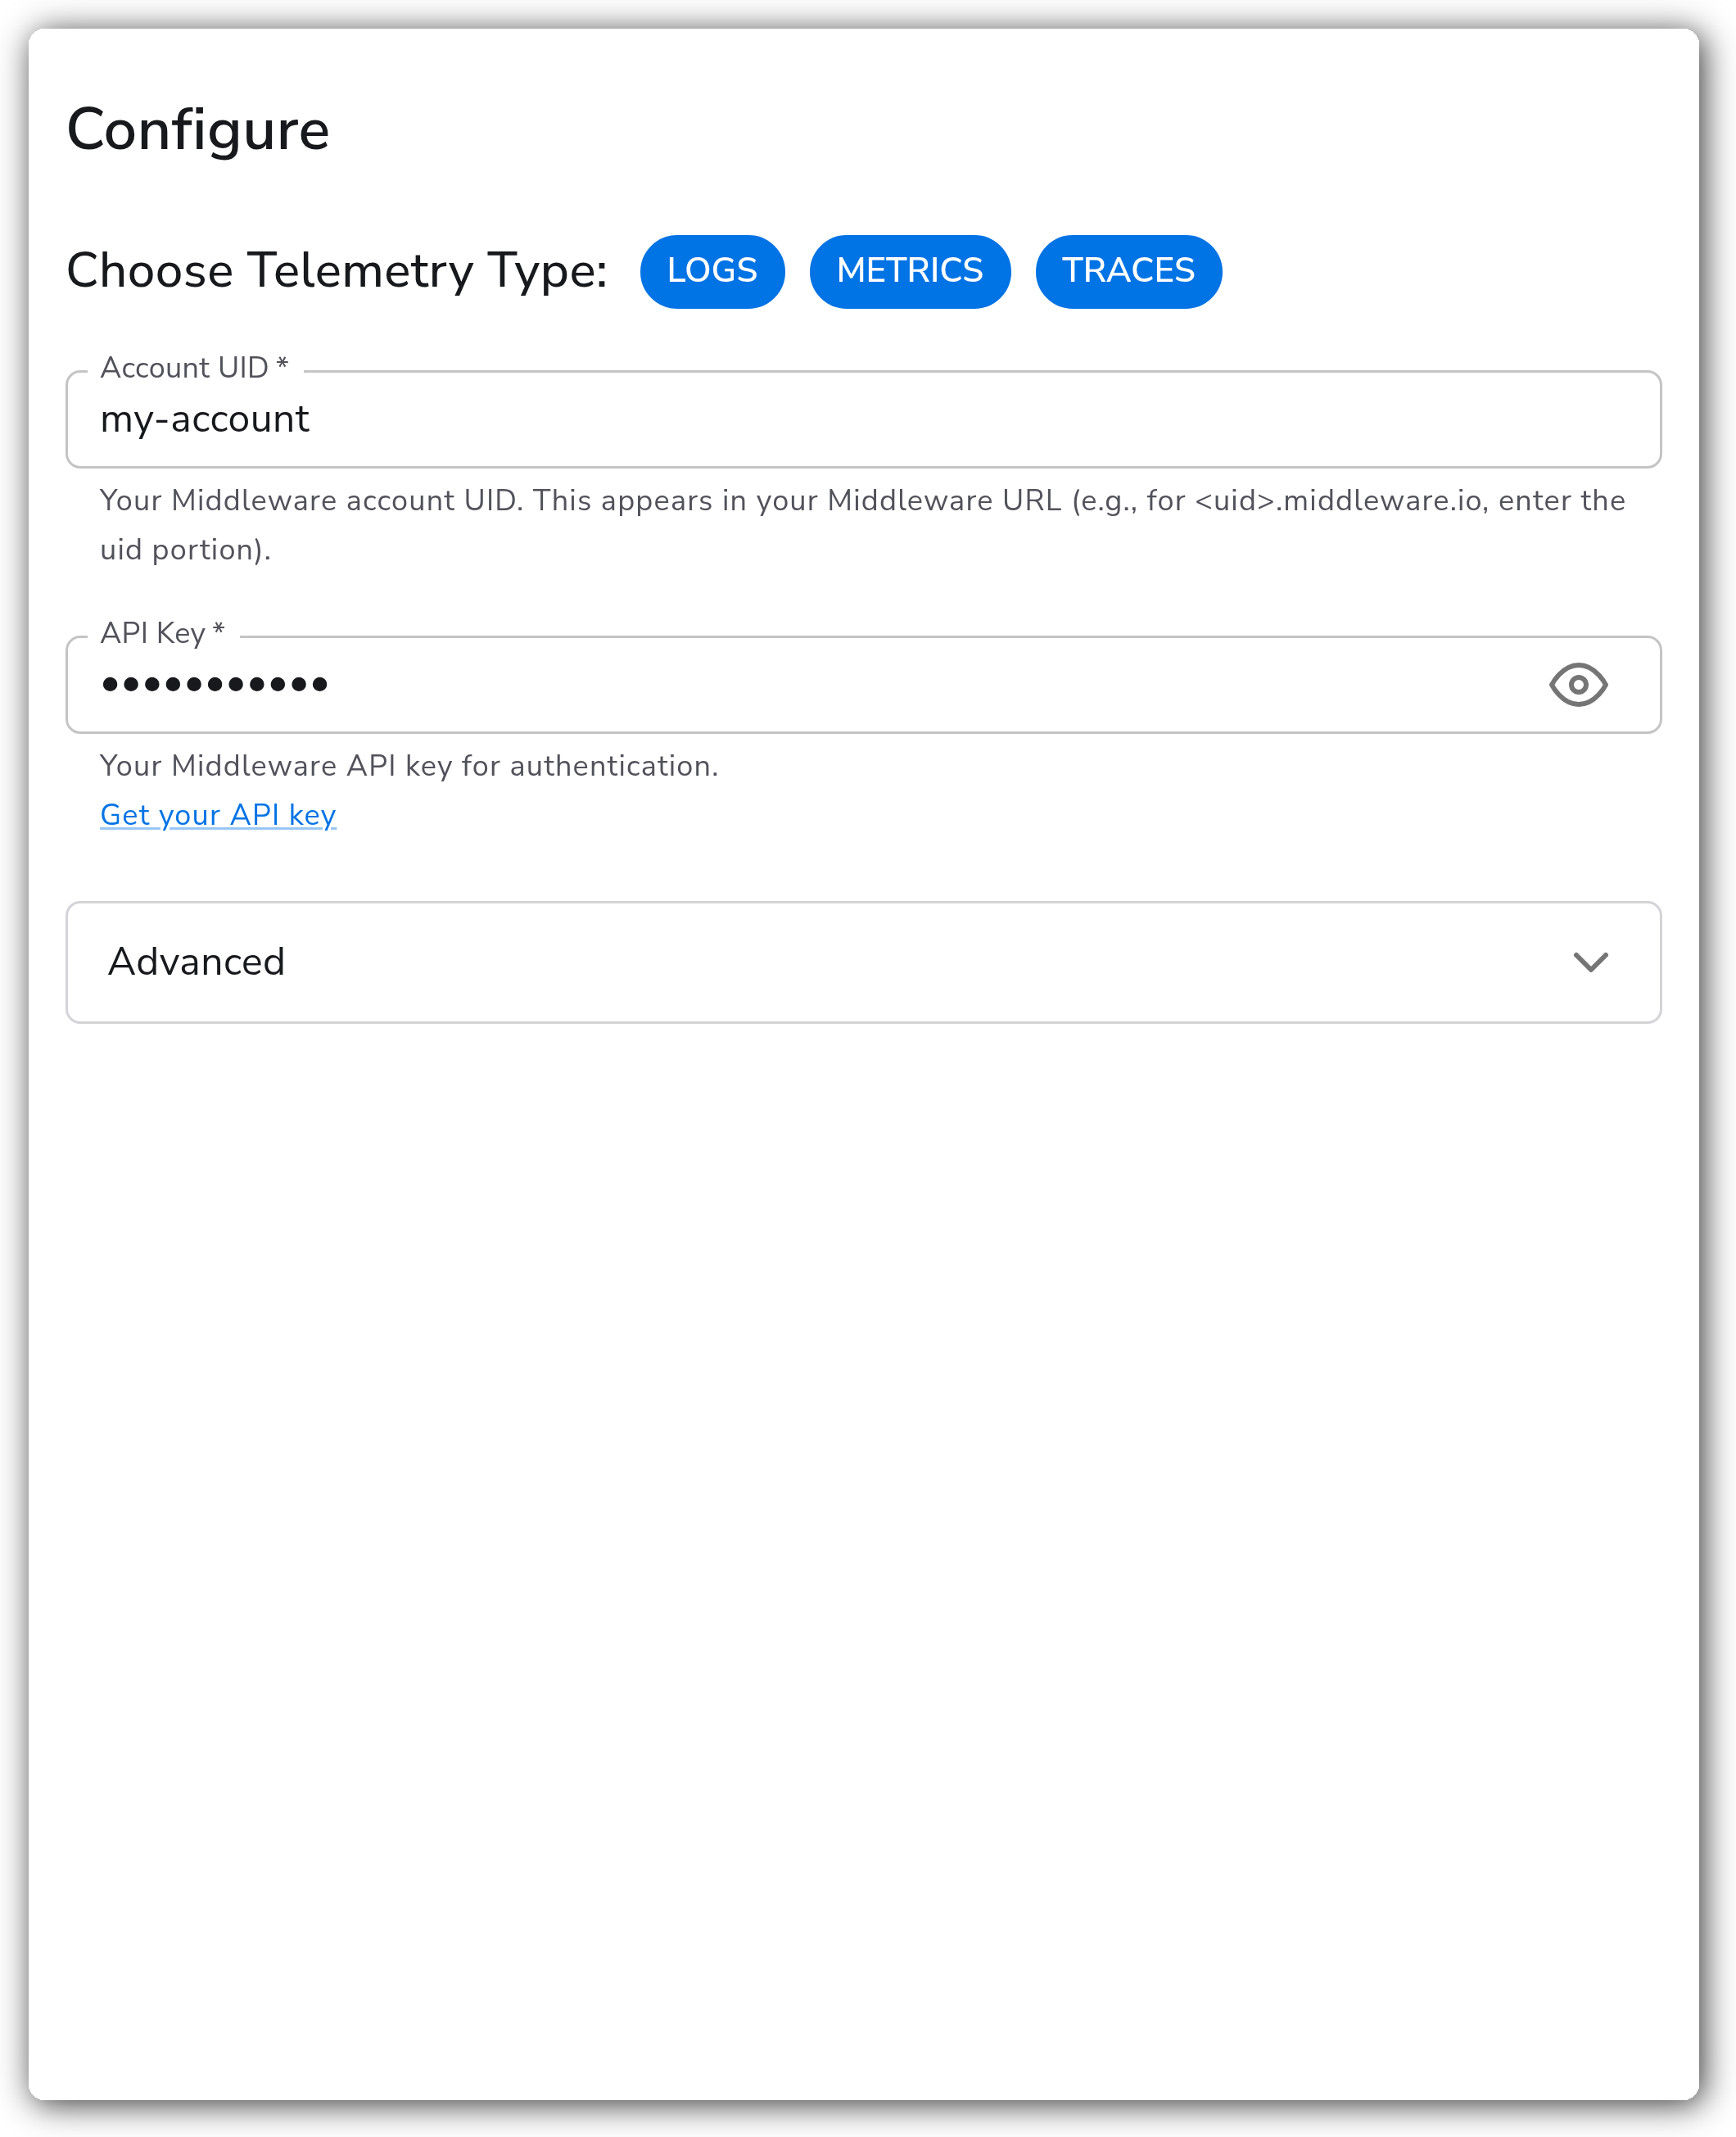Click the Account UID input field
Viewport: 1736px width, 2137px height.
[x=863, y=419]
